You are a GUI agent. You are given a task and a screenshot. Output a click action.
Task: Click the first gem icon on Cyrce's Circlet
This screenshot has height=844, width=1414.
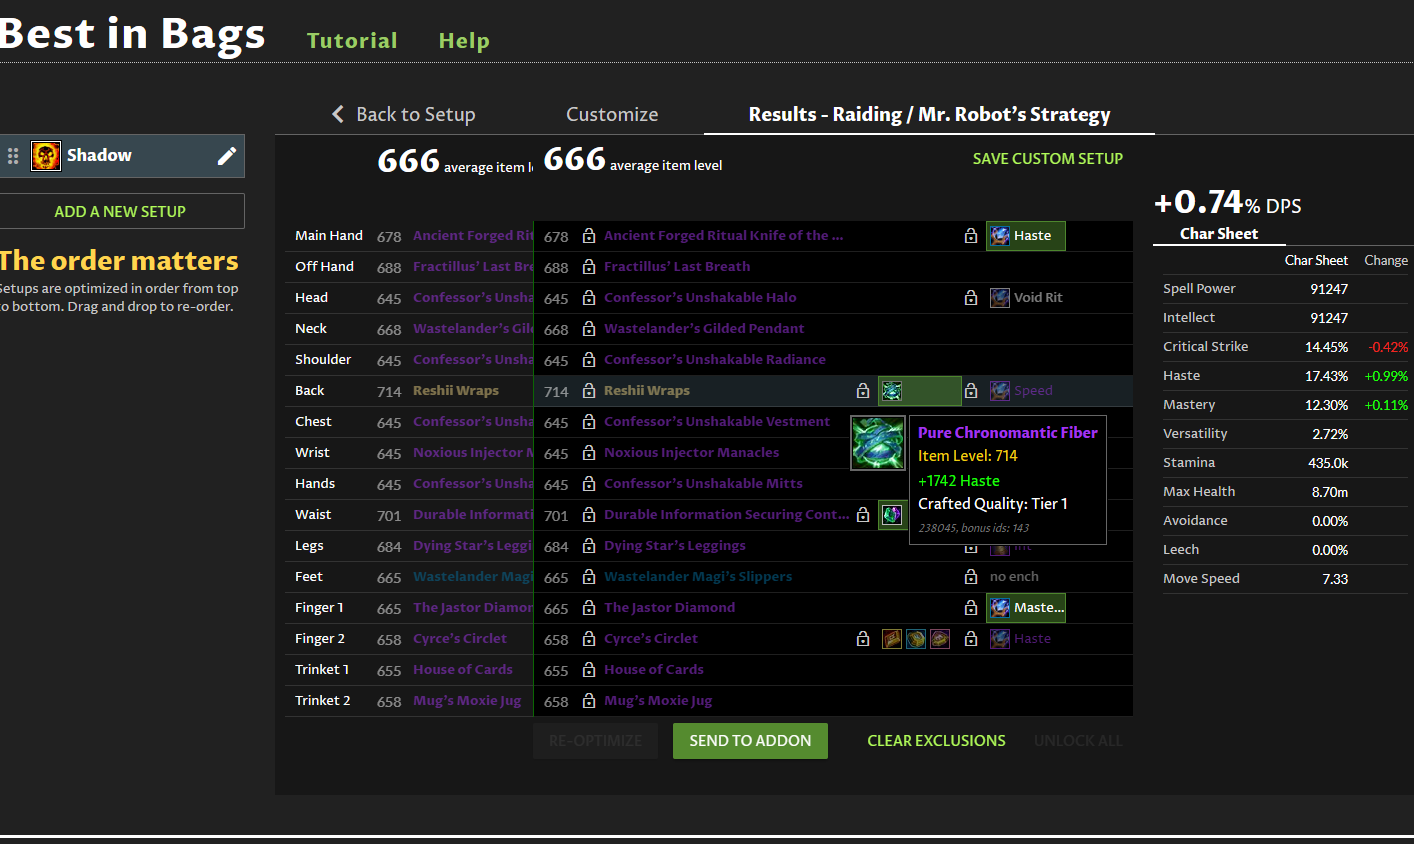coord(892,639)
